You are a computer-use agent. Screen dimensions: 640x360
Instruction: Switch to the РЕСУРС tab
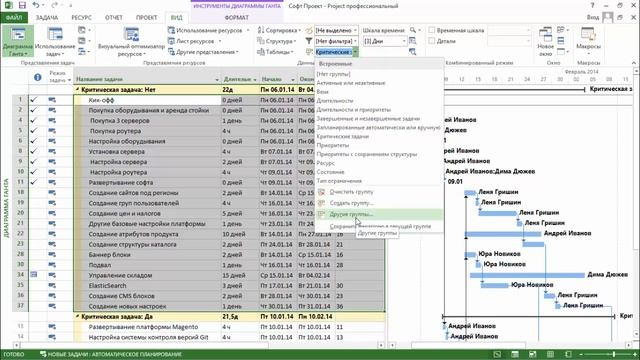click(x=81, y=18)
